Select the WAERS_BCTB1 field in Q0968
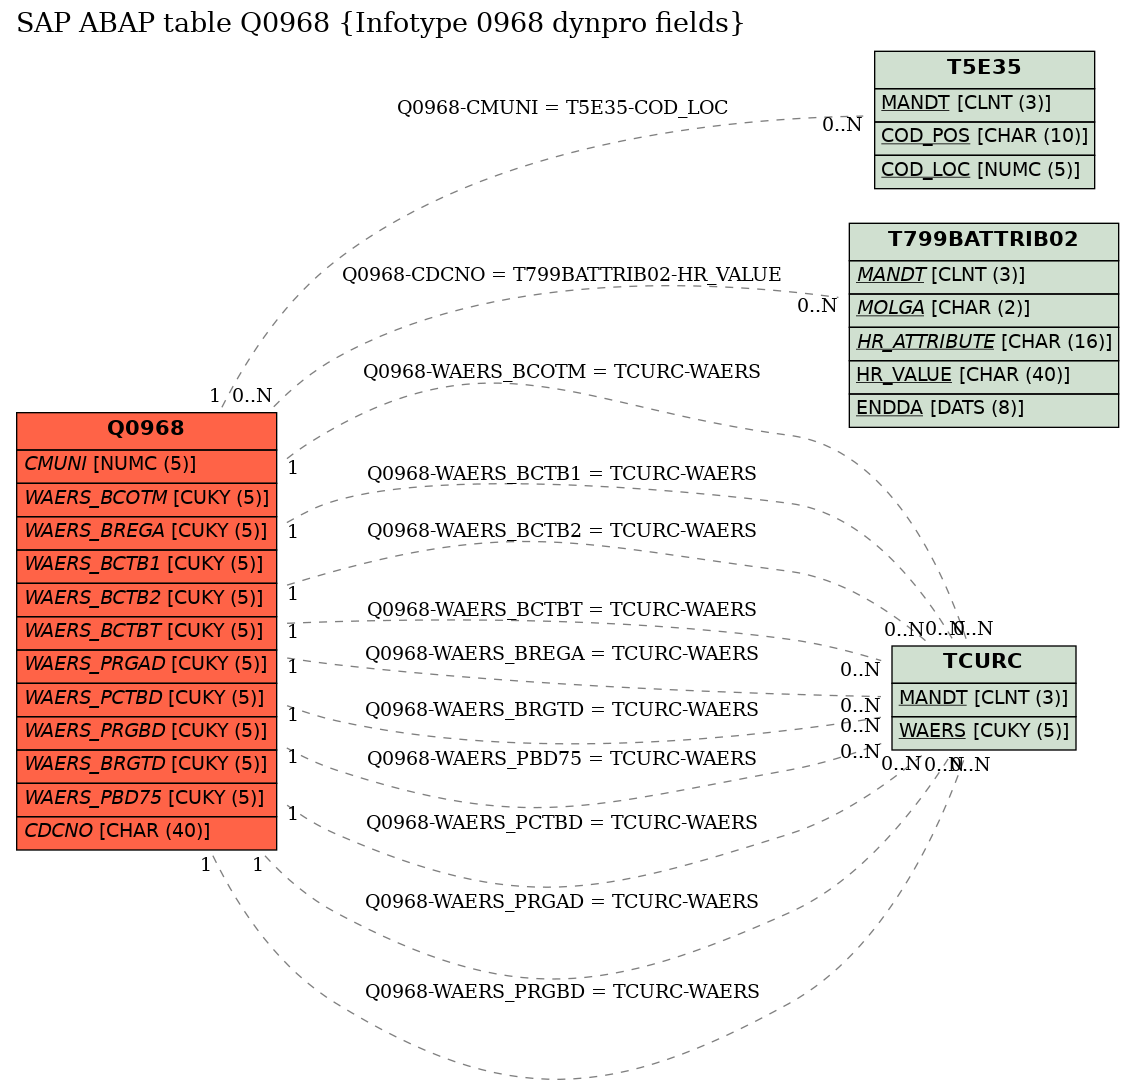 pyautogui.click(x=146, y=565)
